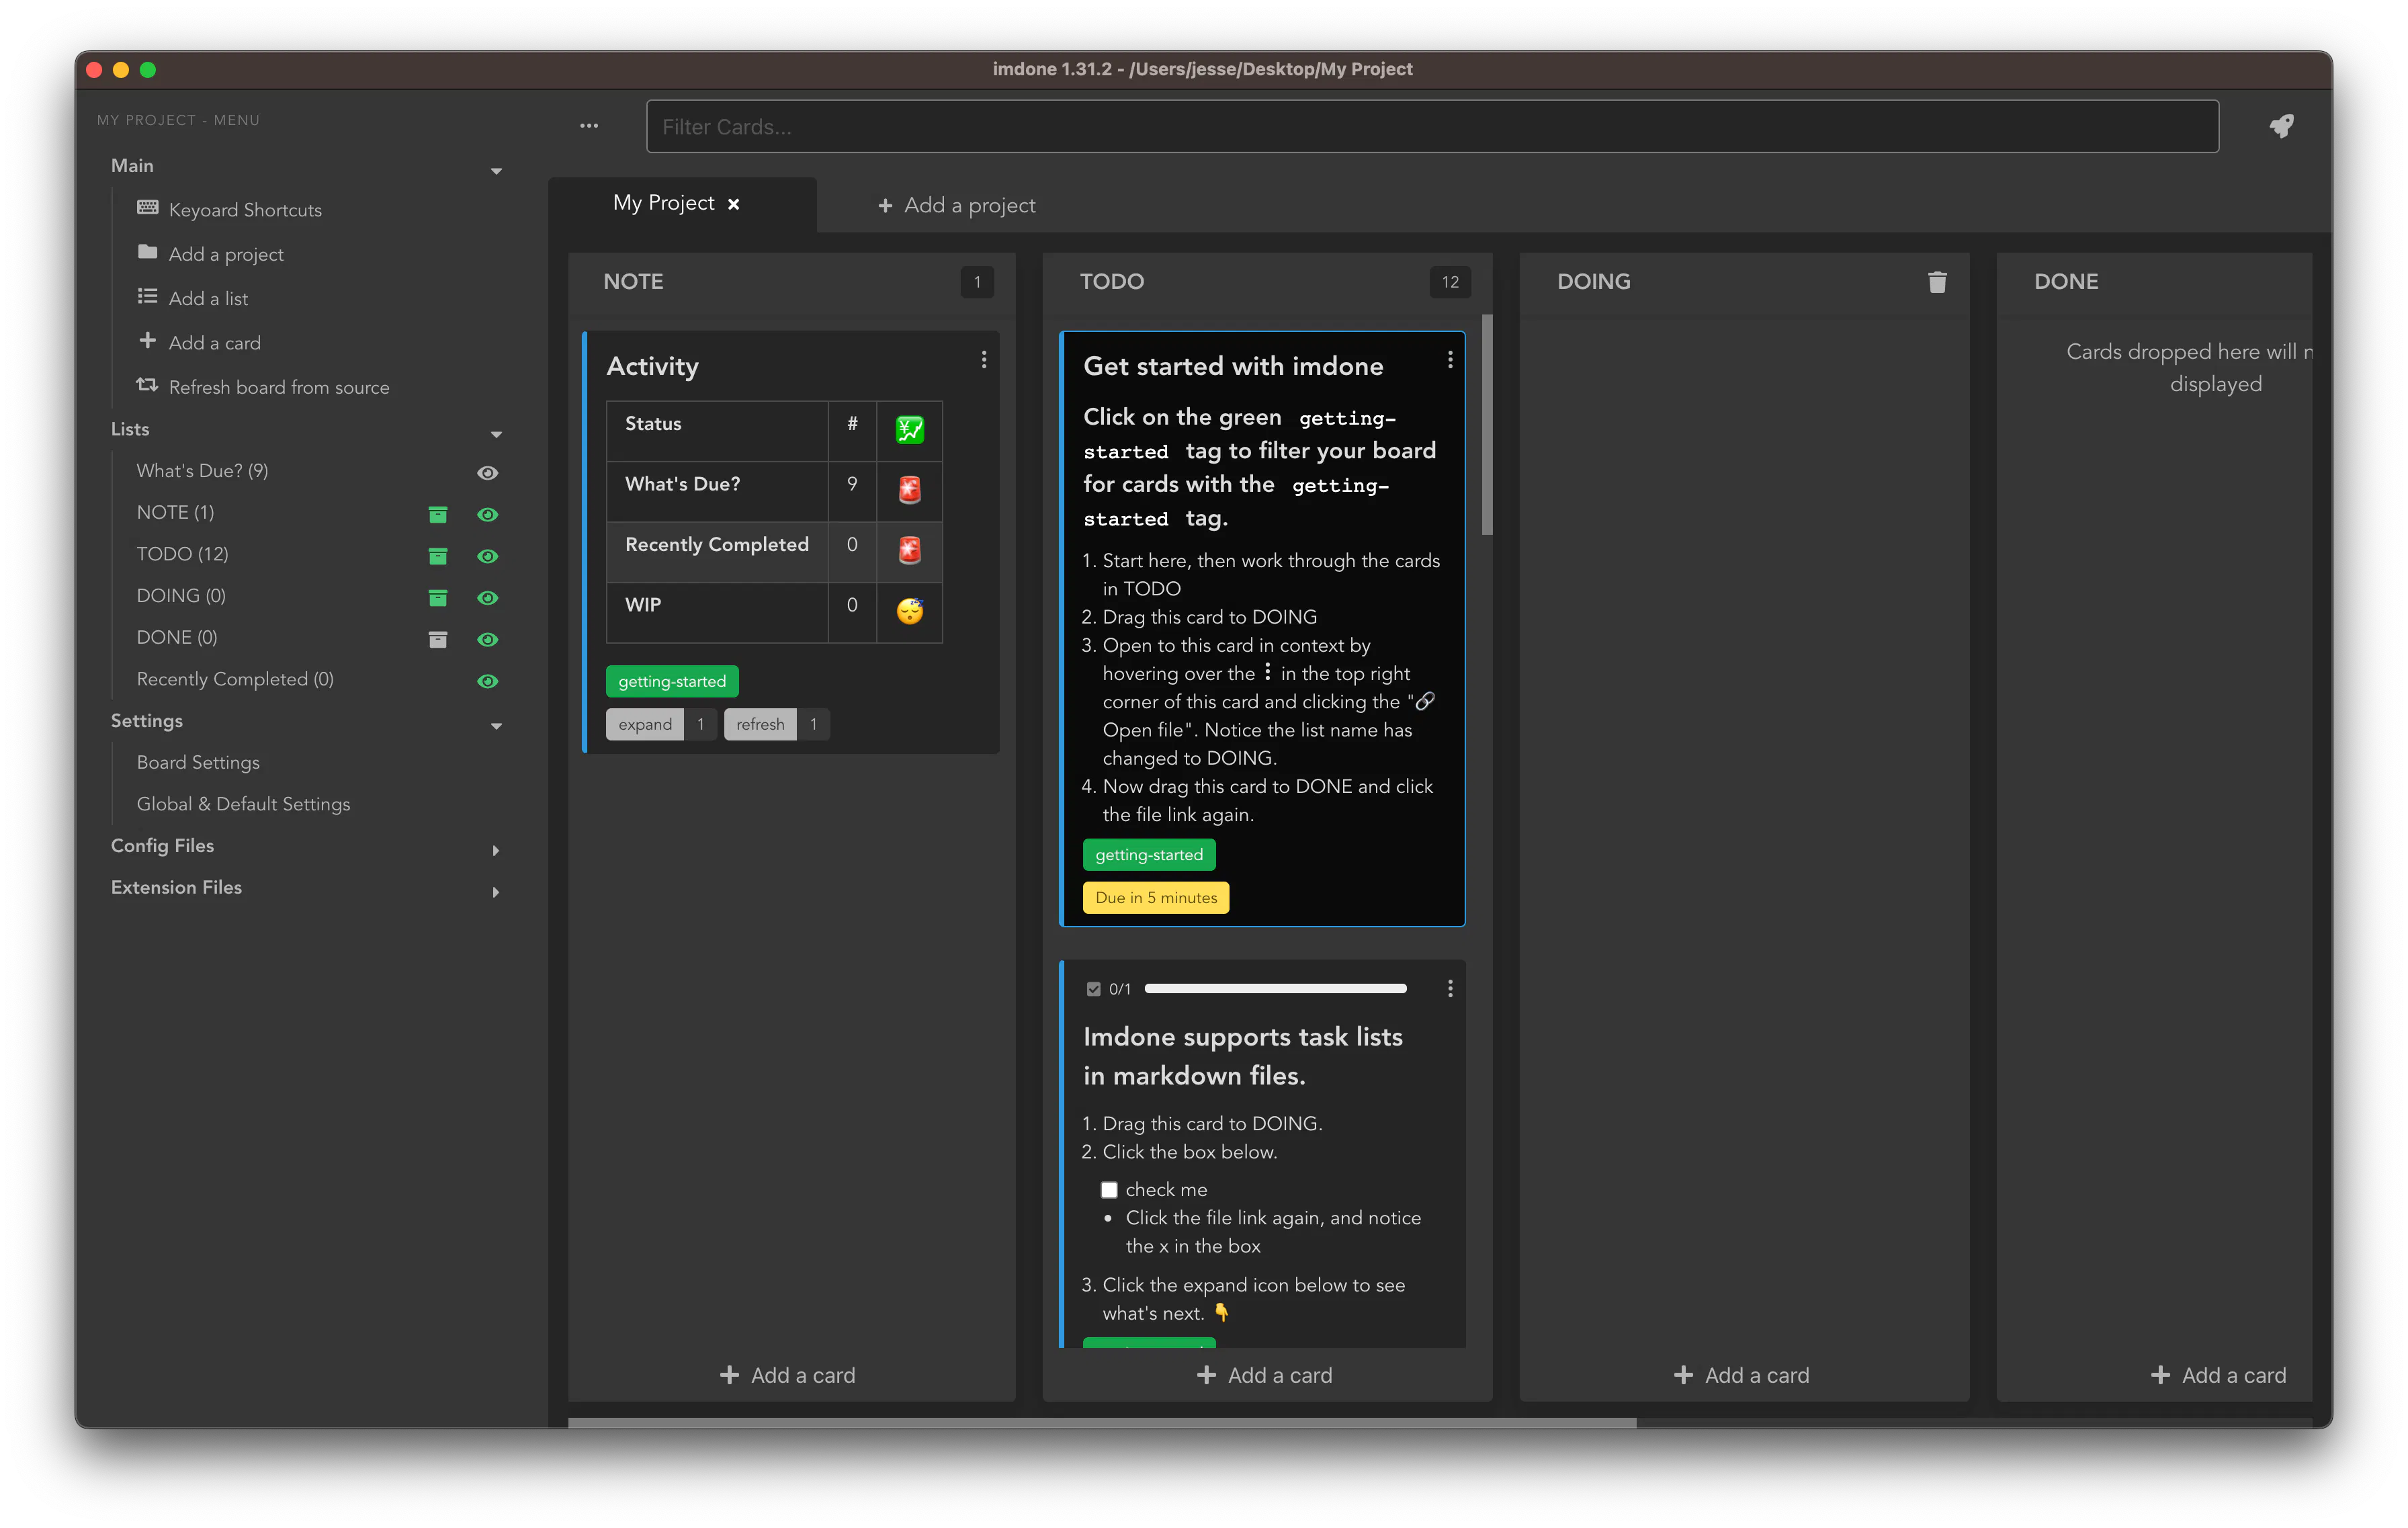The height and width of the screenshot is (1528, 2408).
Task: Click the plus icon beside Add a card
Action: click(x=147, y=341)
